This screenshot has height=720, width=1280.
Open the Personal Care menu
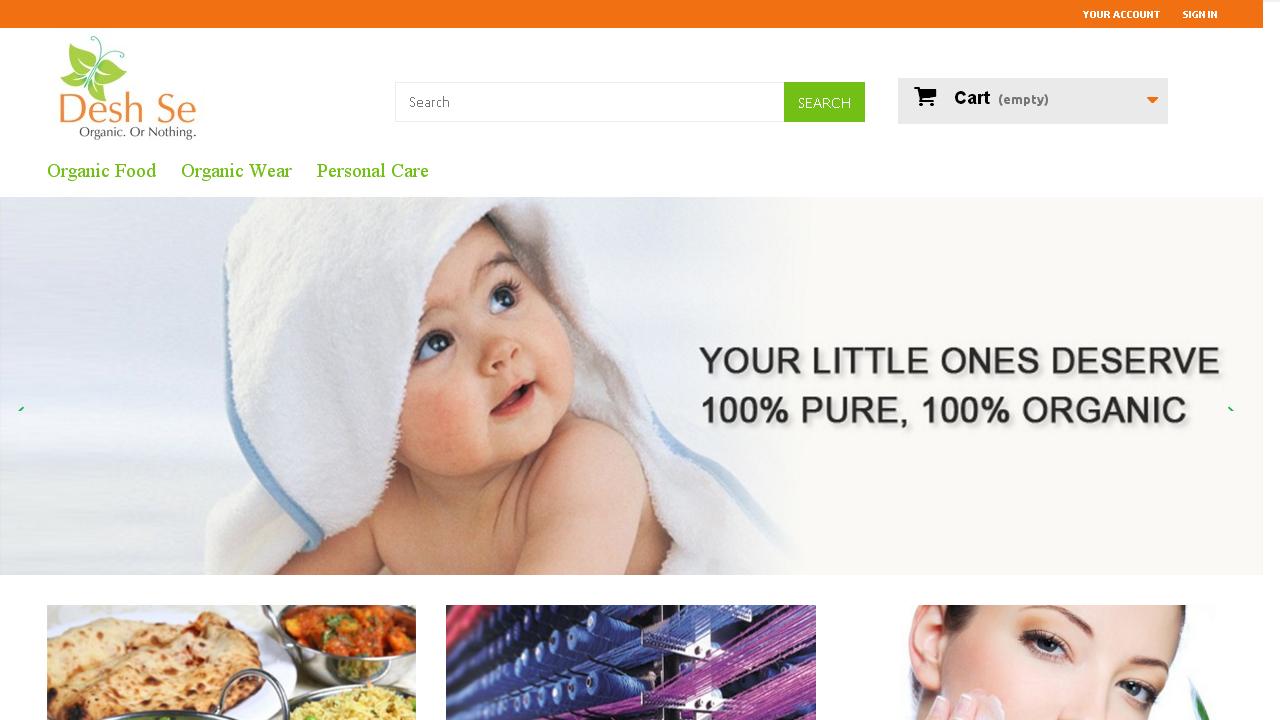point(372,171)
